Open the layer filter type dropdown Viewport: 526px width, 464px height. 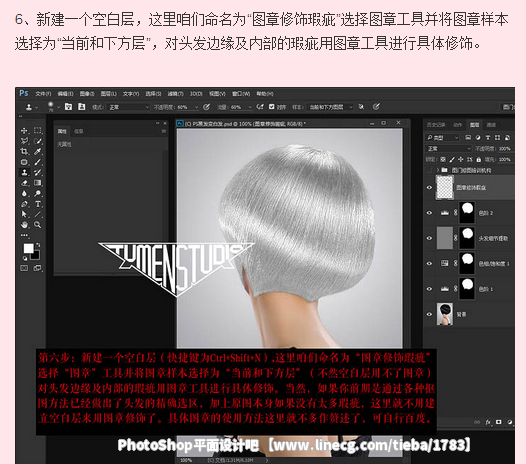442,138
